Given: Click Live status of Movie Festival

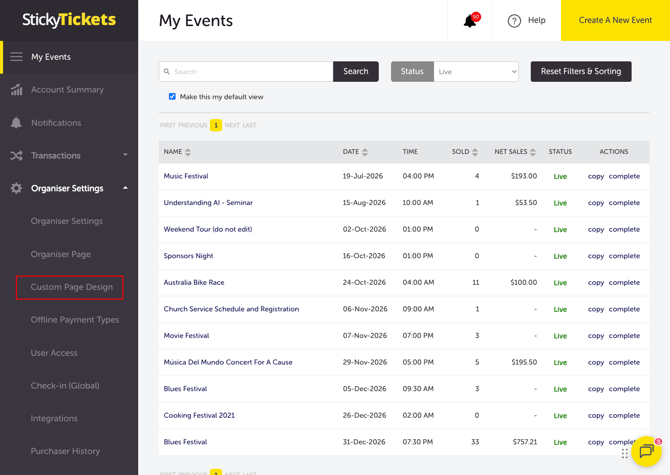Looking at the screenshot, I should [560, 336].
